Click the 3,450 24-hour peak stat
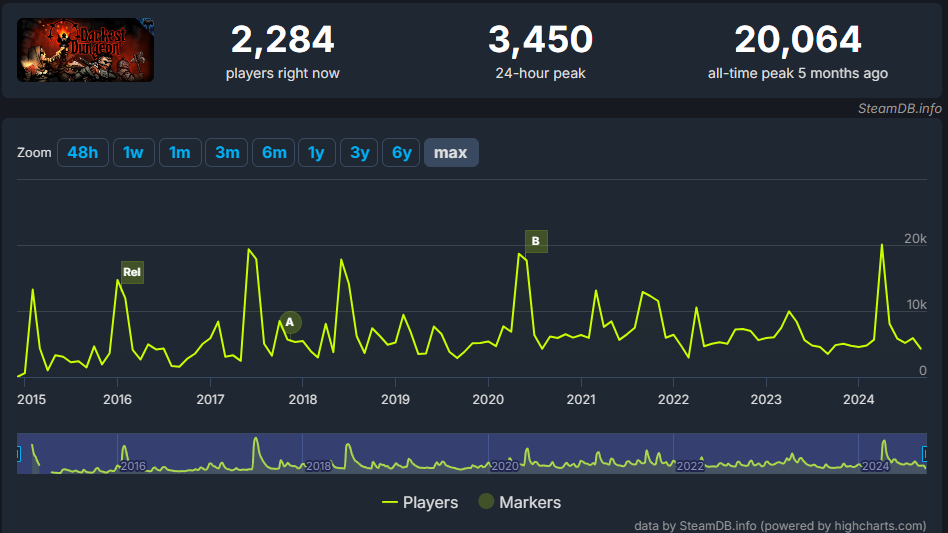948x533 pixels. point(541,51)
